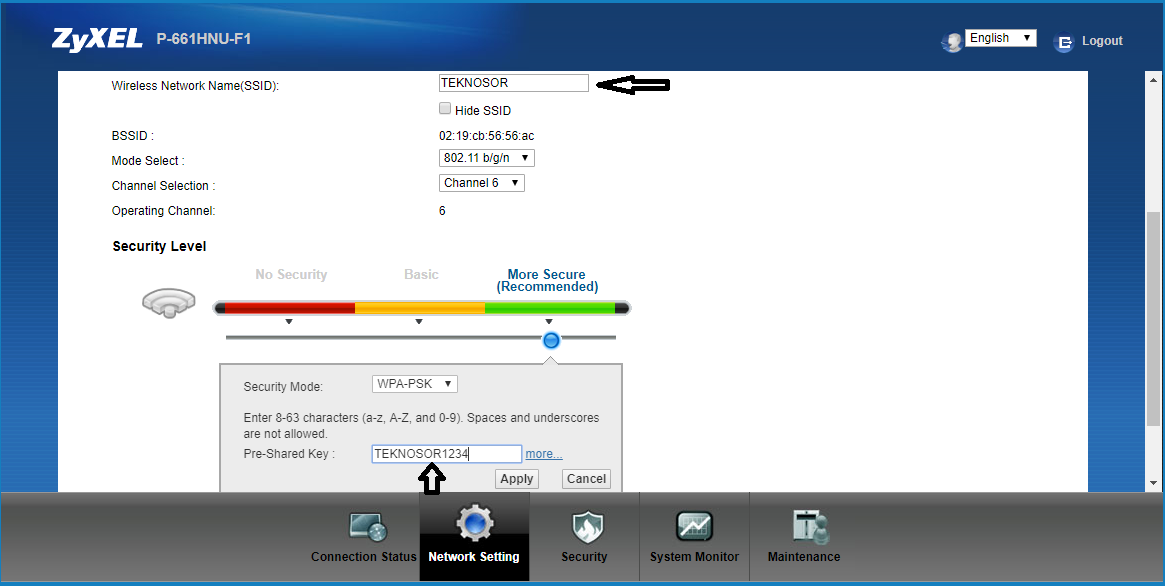
Task: Switch to the Maintenance tab label
Action: coord(804,556)
